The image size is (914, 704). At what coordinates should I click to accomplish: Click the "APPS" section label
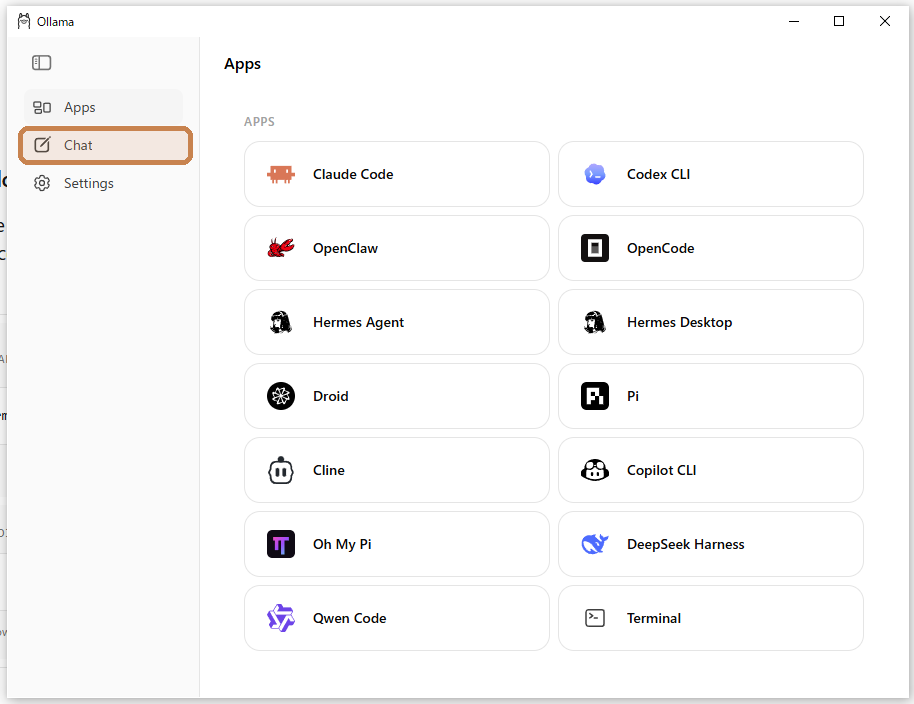pyautogui.click(x=259, y=122)
